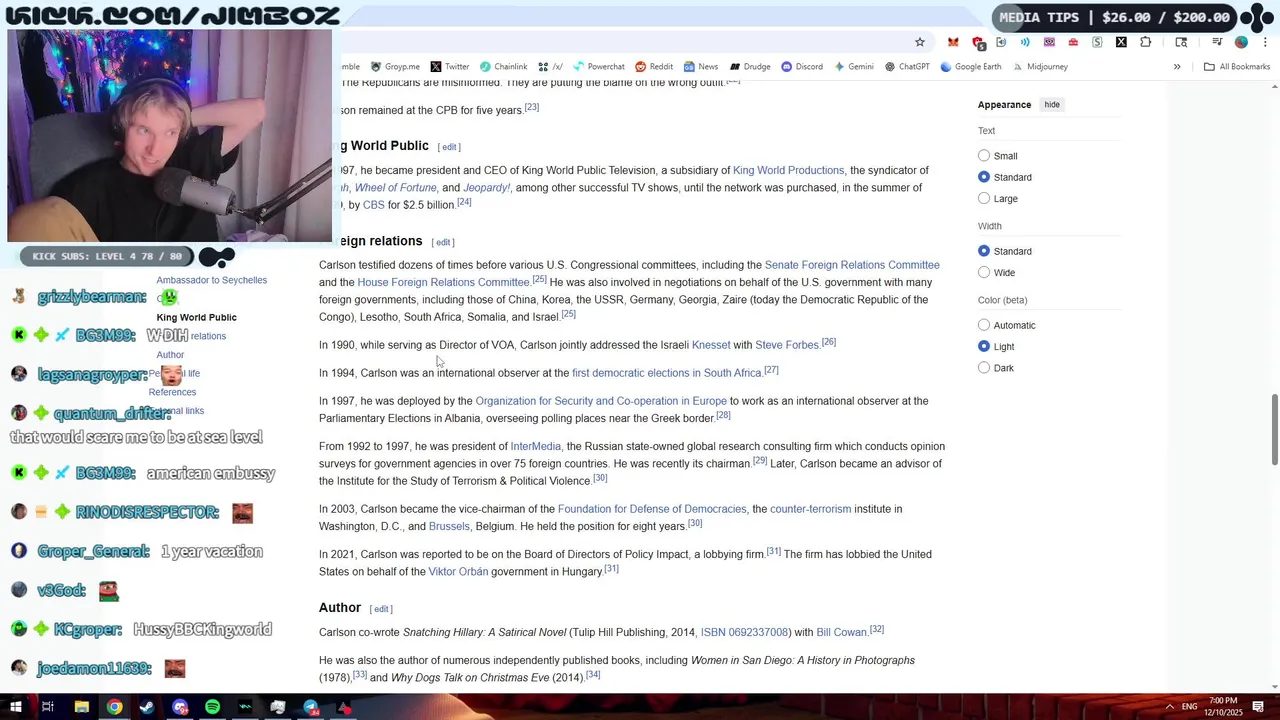The height and width of the screenshot is (720, 1280).
Task: Click the ENG language indicator
Action: click(x=1190, y=707)
